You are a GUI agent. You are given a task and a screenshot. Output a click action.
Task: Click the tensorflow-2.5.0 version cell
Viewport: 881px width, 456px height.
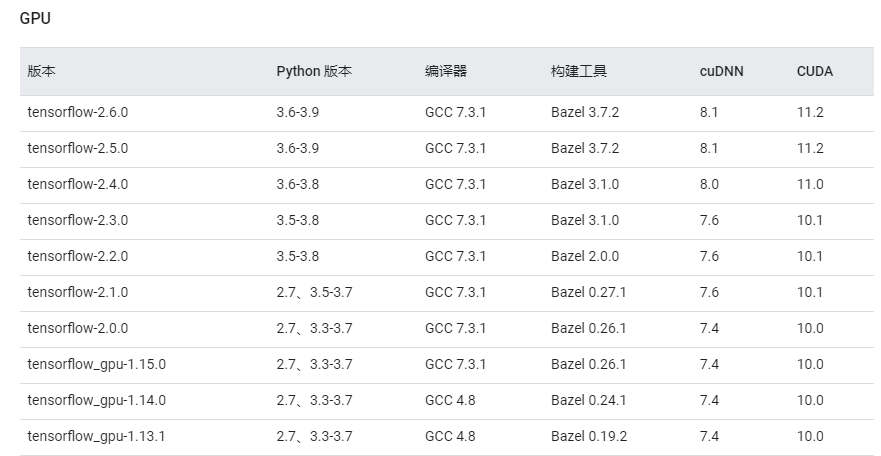(x=78, y=148)
